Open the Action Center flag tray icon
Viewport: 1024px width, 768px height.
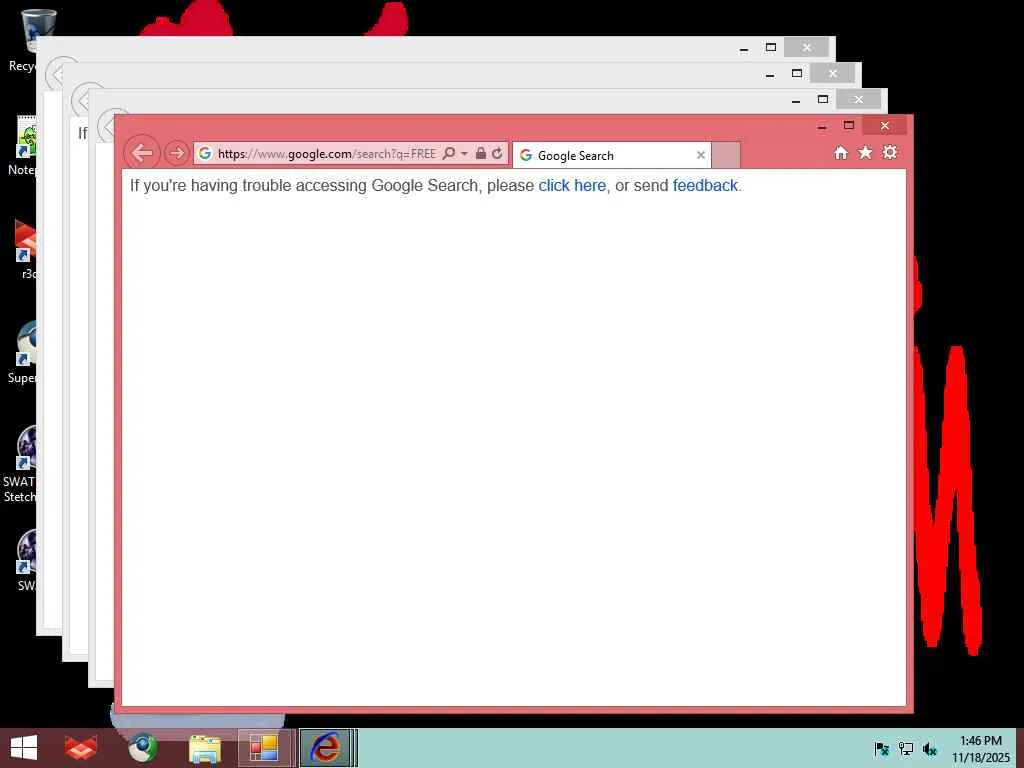tap(881, 749)
